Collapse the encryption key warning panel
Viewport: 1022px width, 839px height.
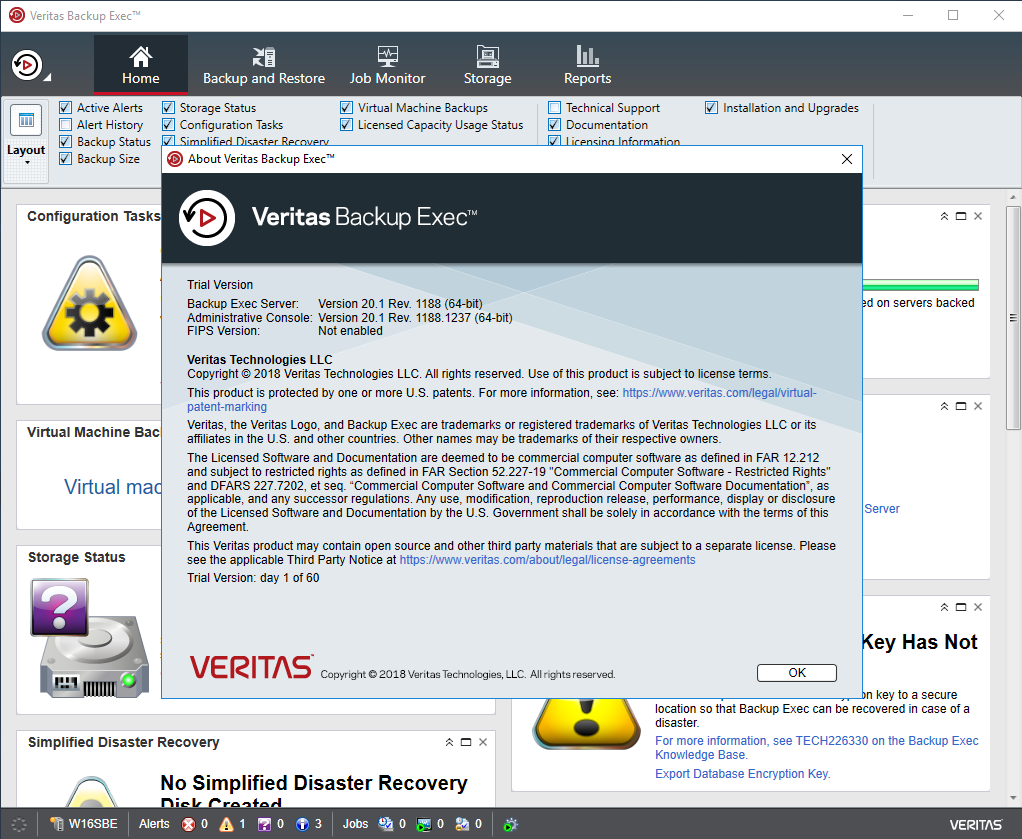pos(944,607)
